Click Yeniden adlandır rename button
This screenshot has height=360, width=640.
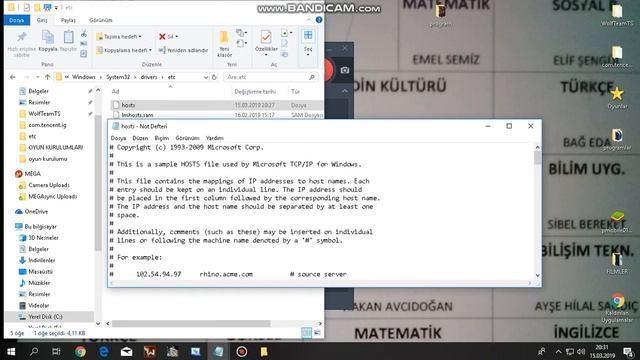click(183, 50)
